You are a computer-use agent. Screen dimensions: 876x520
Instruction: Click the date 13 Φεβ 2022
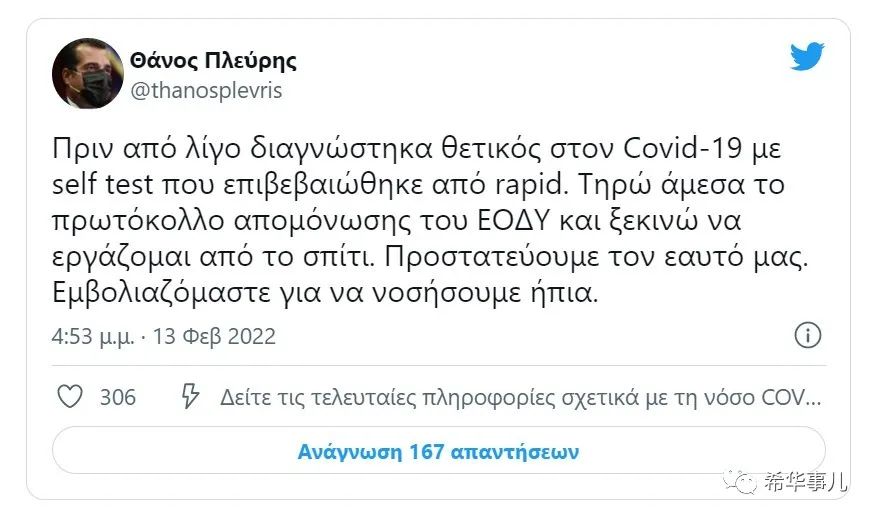point(215,336)
